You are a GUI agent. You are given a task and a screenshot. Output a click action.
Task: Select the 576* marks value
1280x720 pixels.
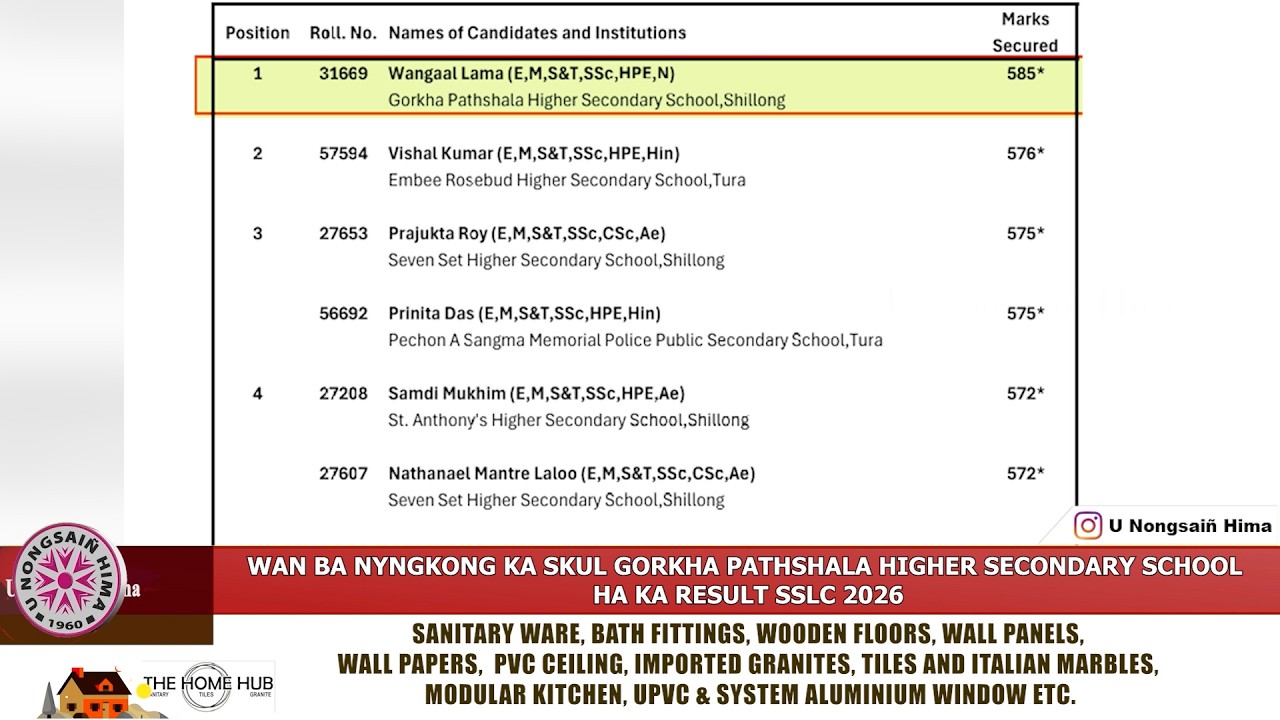click(1025, 153)
